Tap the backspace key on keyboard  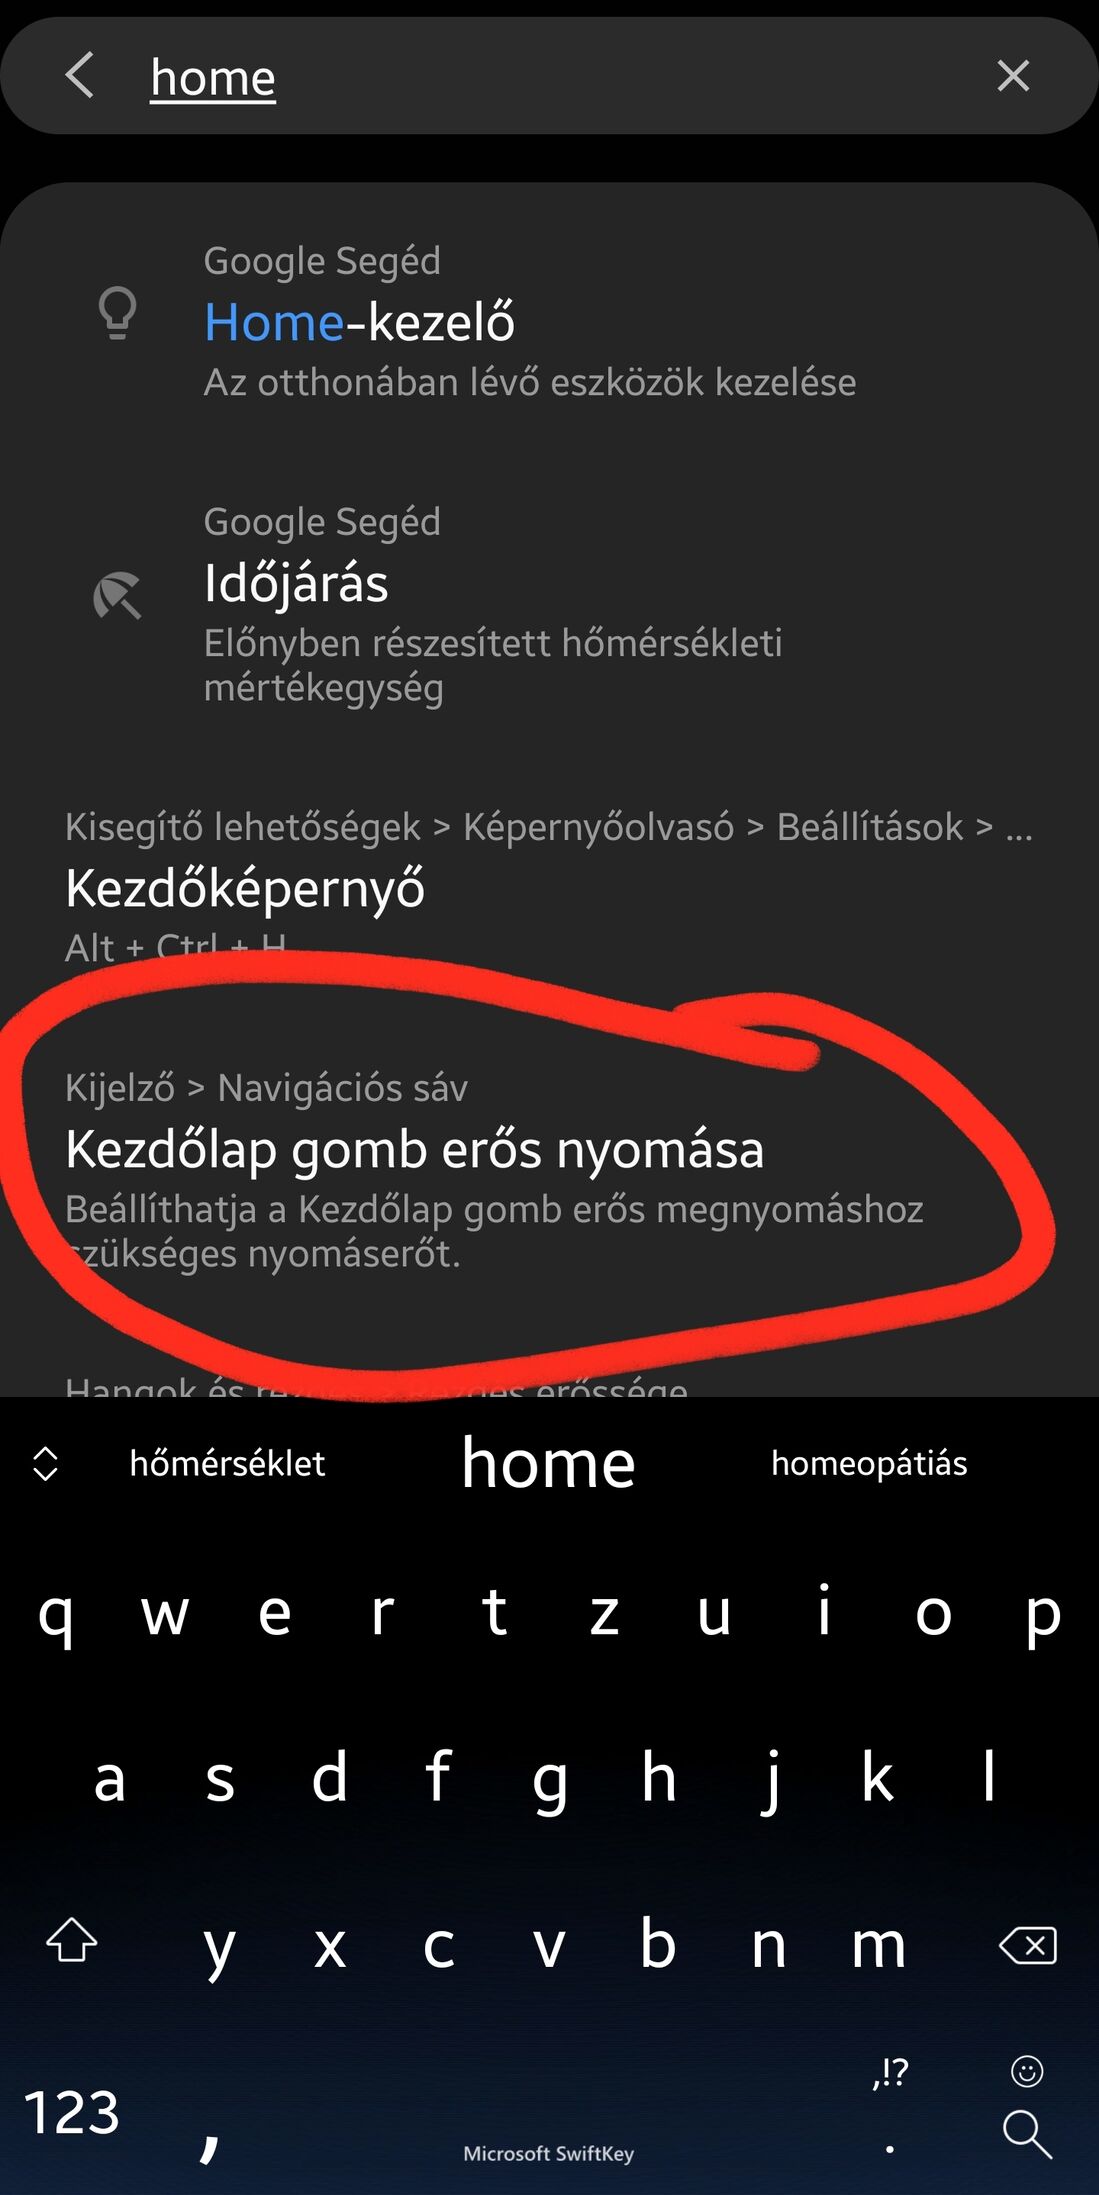pyautogui.click(x=1027, y=1945)
